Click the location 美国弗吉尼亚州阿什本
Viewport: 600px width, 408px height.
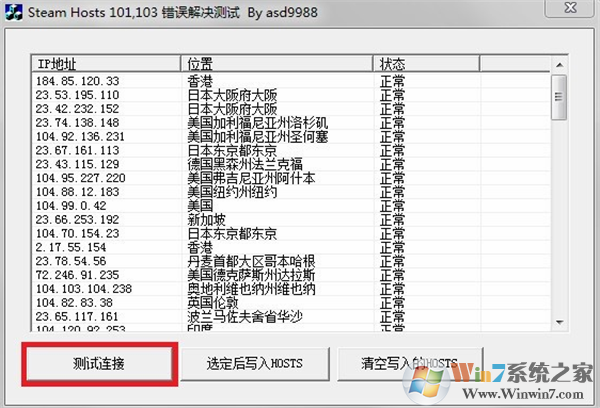point(251,178)
